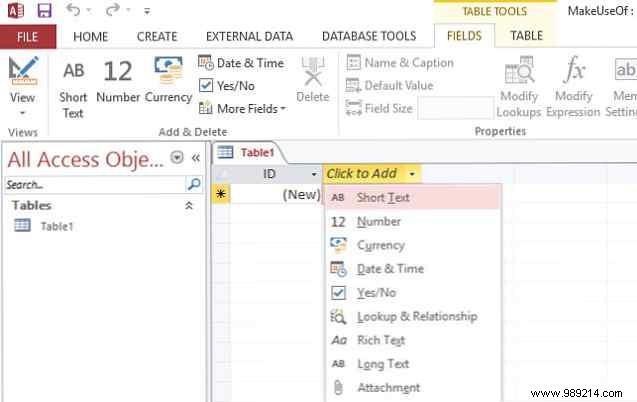Click the select-all corner of the datasheet
The width and height of the screenshot is (637, 402).
[222, 174]
